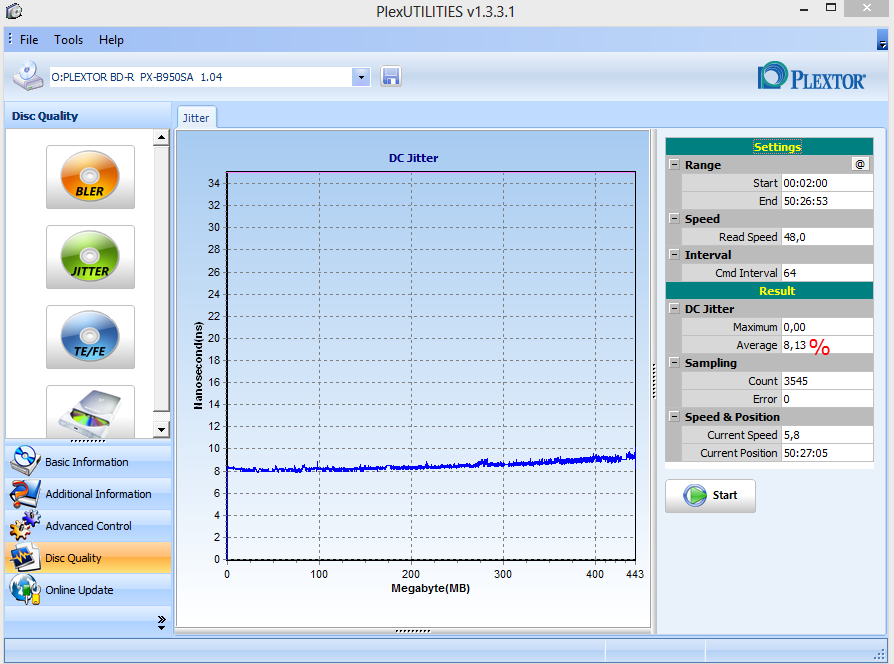
Task: Click the splitter grip under the disc test list
Action: [88, 441]
